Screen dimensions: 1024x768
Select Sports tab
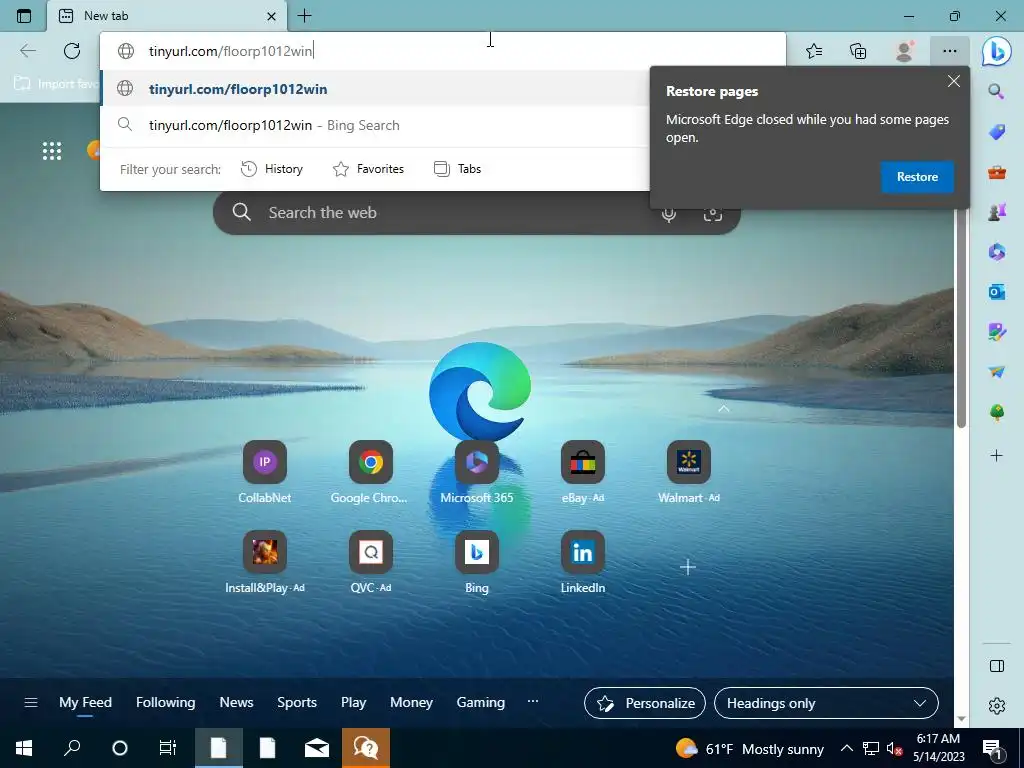pyautogui.click(x=297, y=703)
